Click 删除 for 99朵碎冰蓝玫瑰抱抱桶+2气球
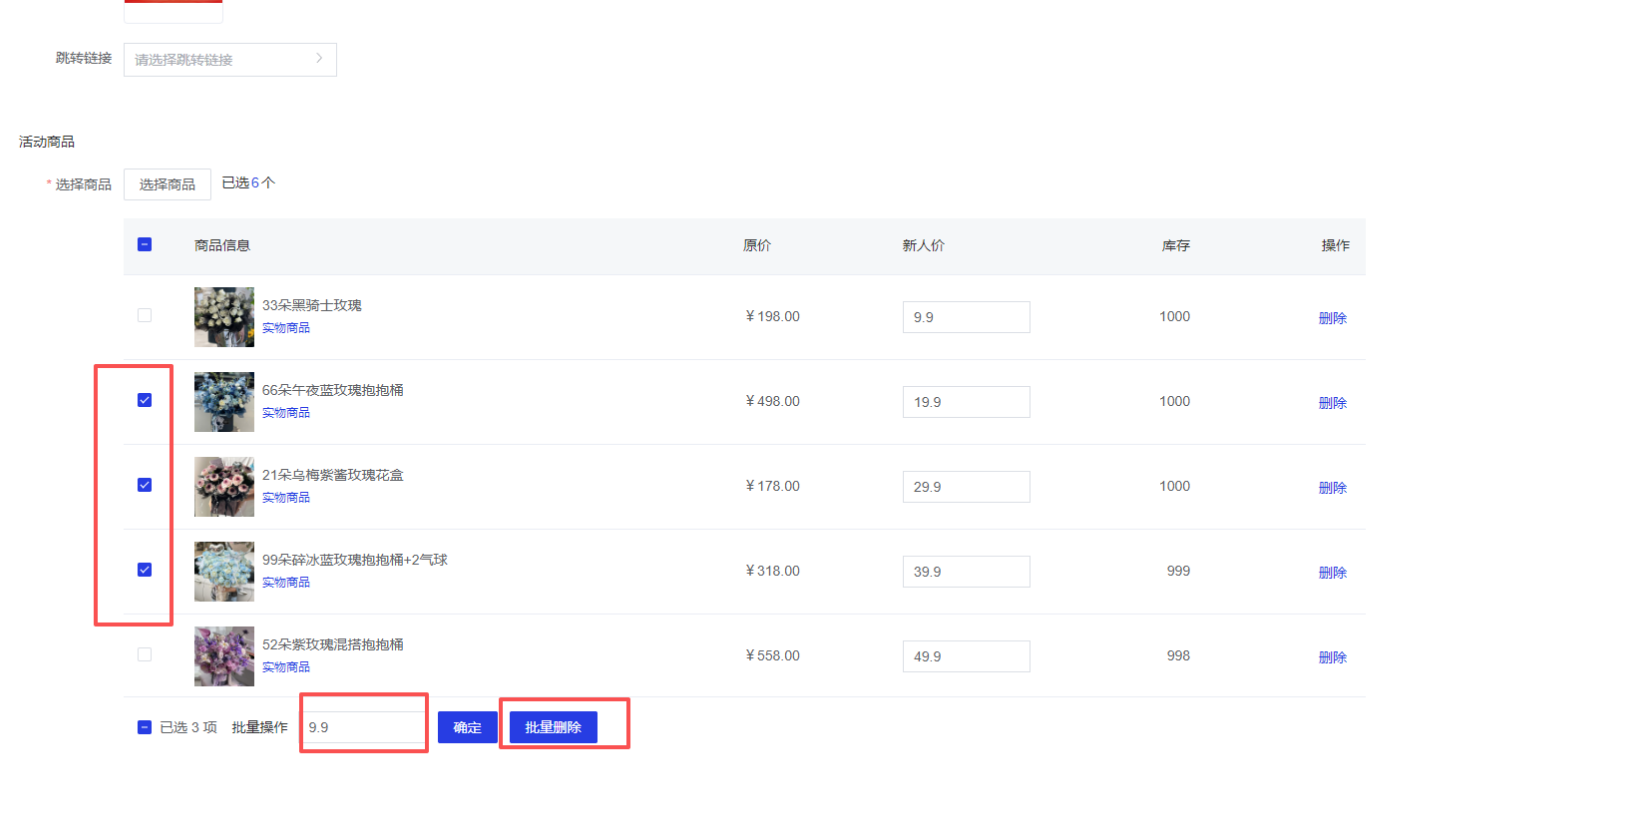The height and width of the screenshot is (814, 1648). pyautogui.click(x=1332, y=573)
